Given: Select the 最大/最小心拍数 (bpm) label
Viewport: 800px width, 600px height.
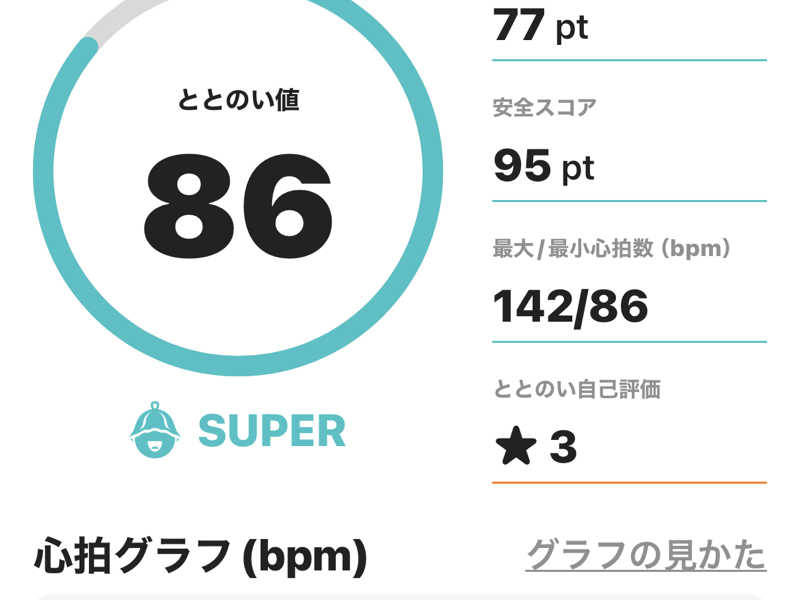Looking at the screenshot, I should click(x=612, y=248).
